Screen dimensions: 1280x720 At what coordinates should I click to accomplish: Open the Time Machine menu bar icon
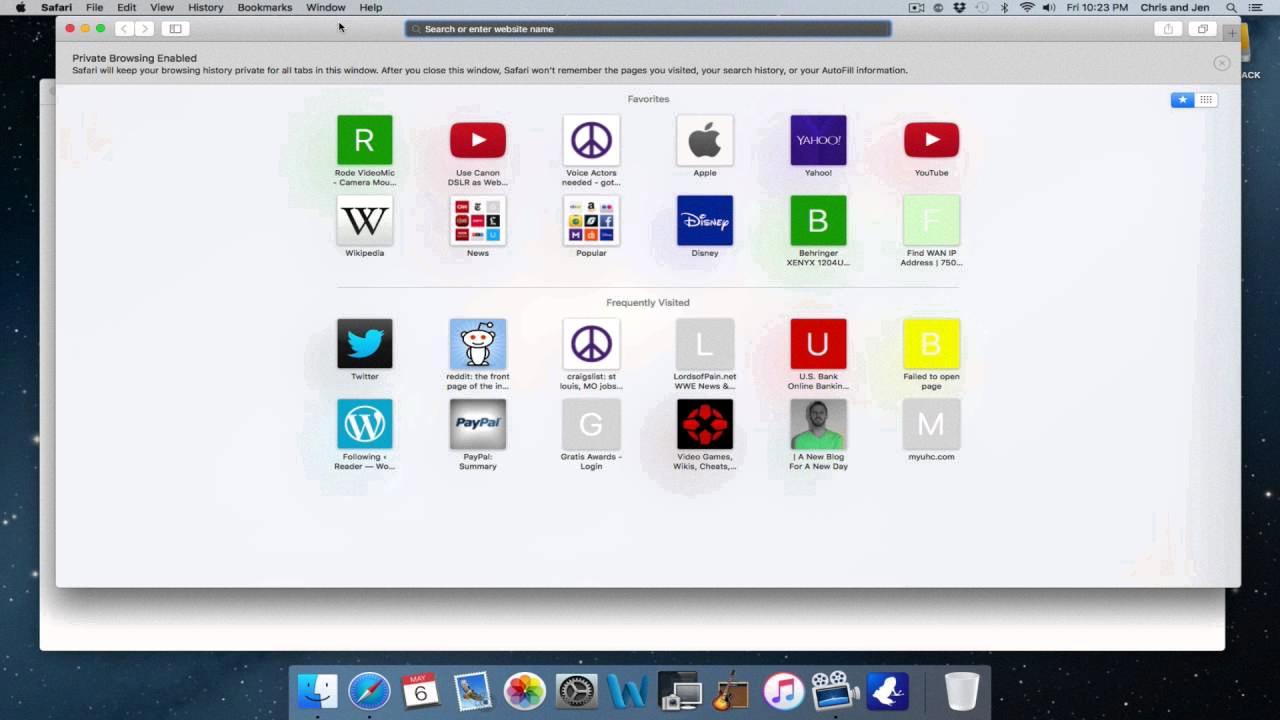[x=982, y=7]
